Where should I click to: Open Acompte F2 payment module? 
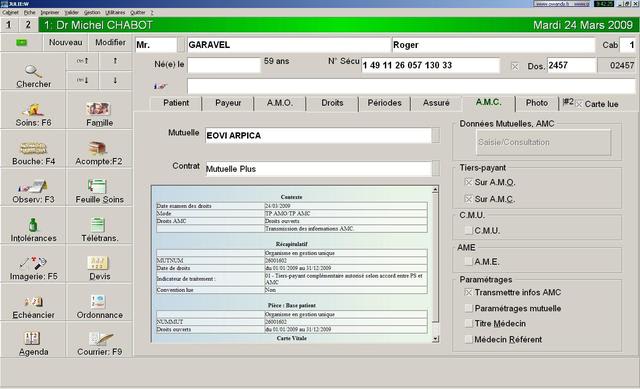click(99, 149)
